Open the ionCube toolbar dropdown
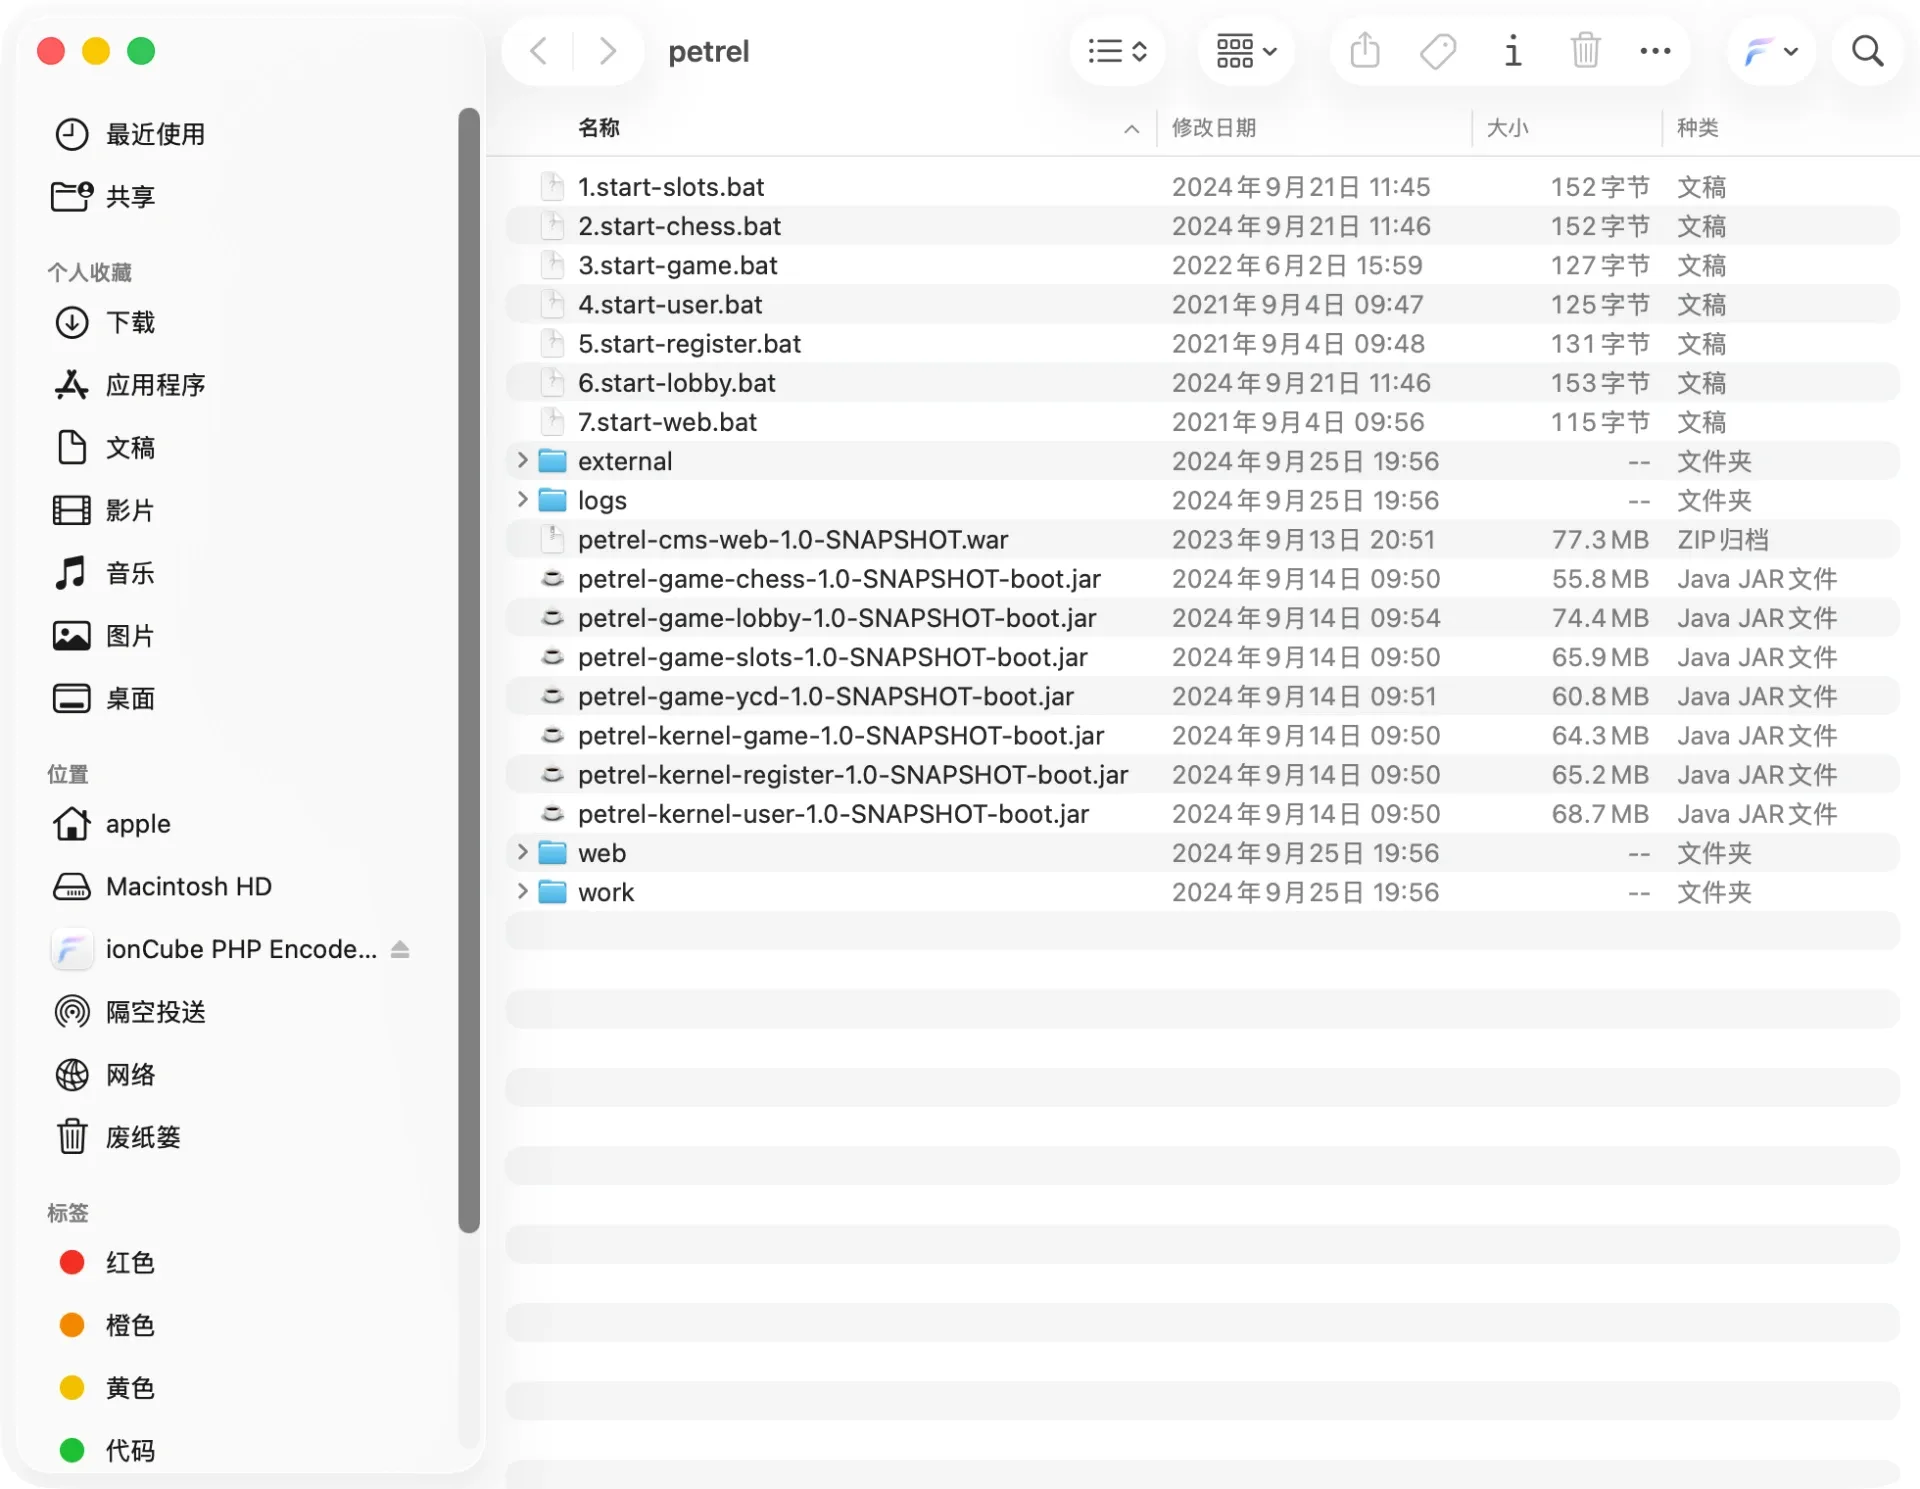 pos(1771,51)
